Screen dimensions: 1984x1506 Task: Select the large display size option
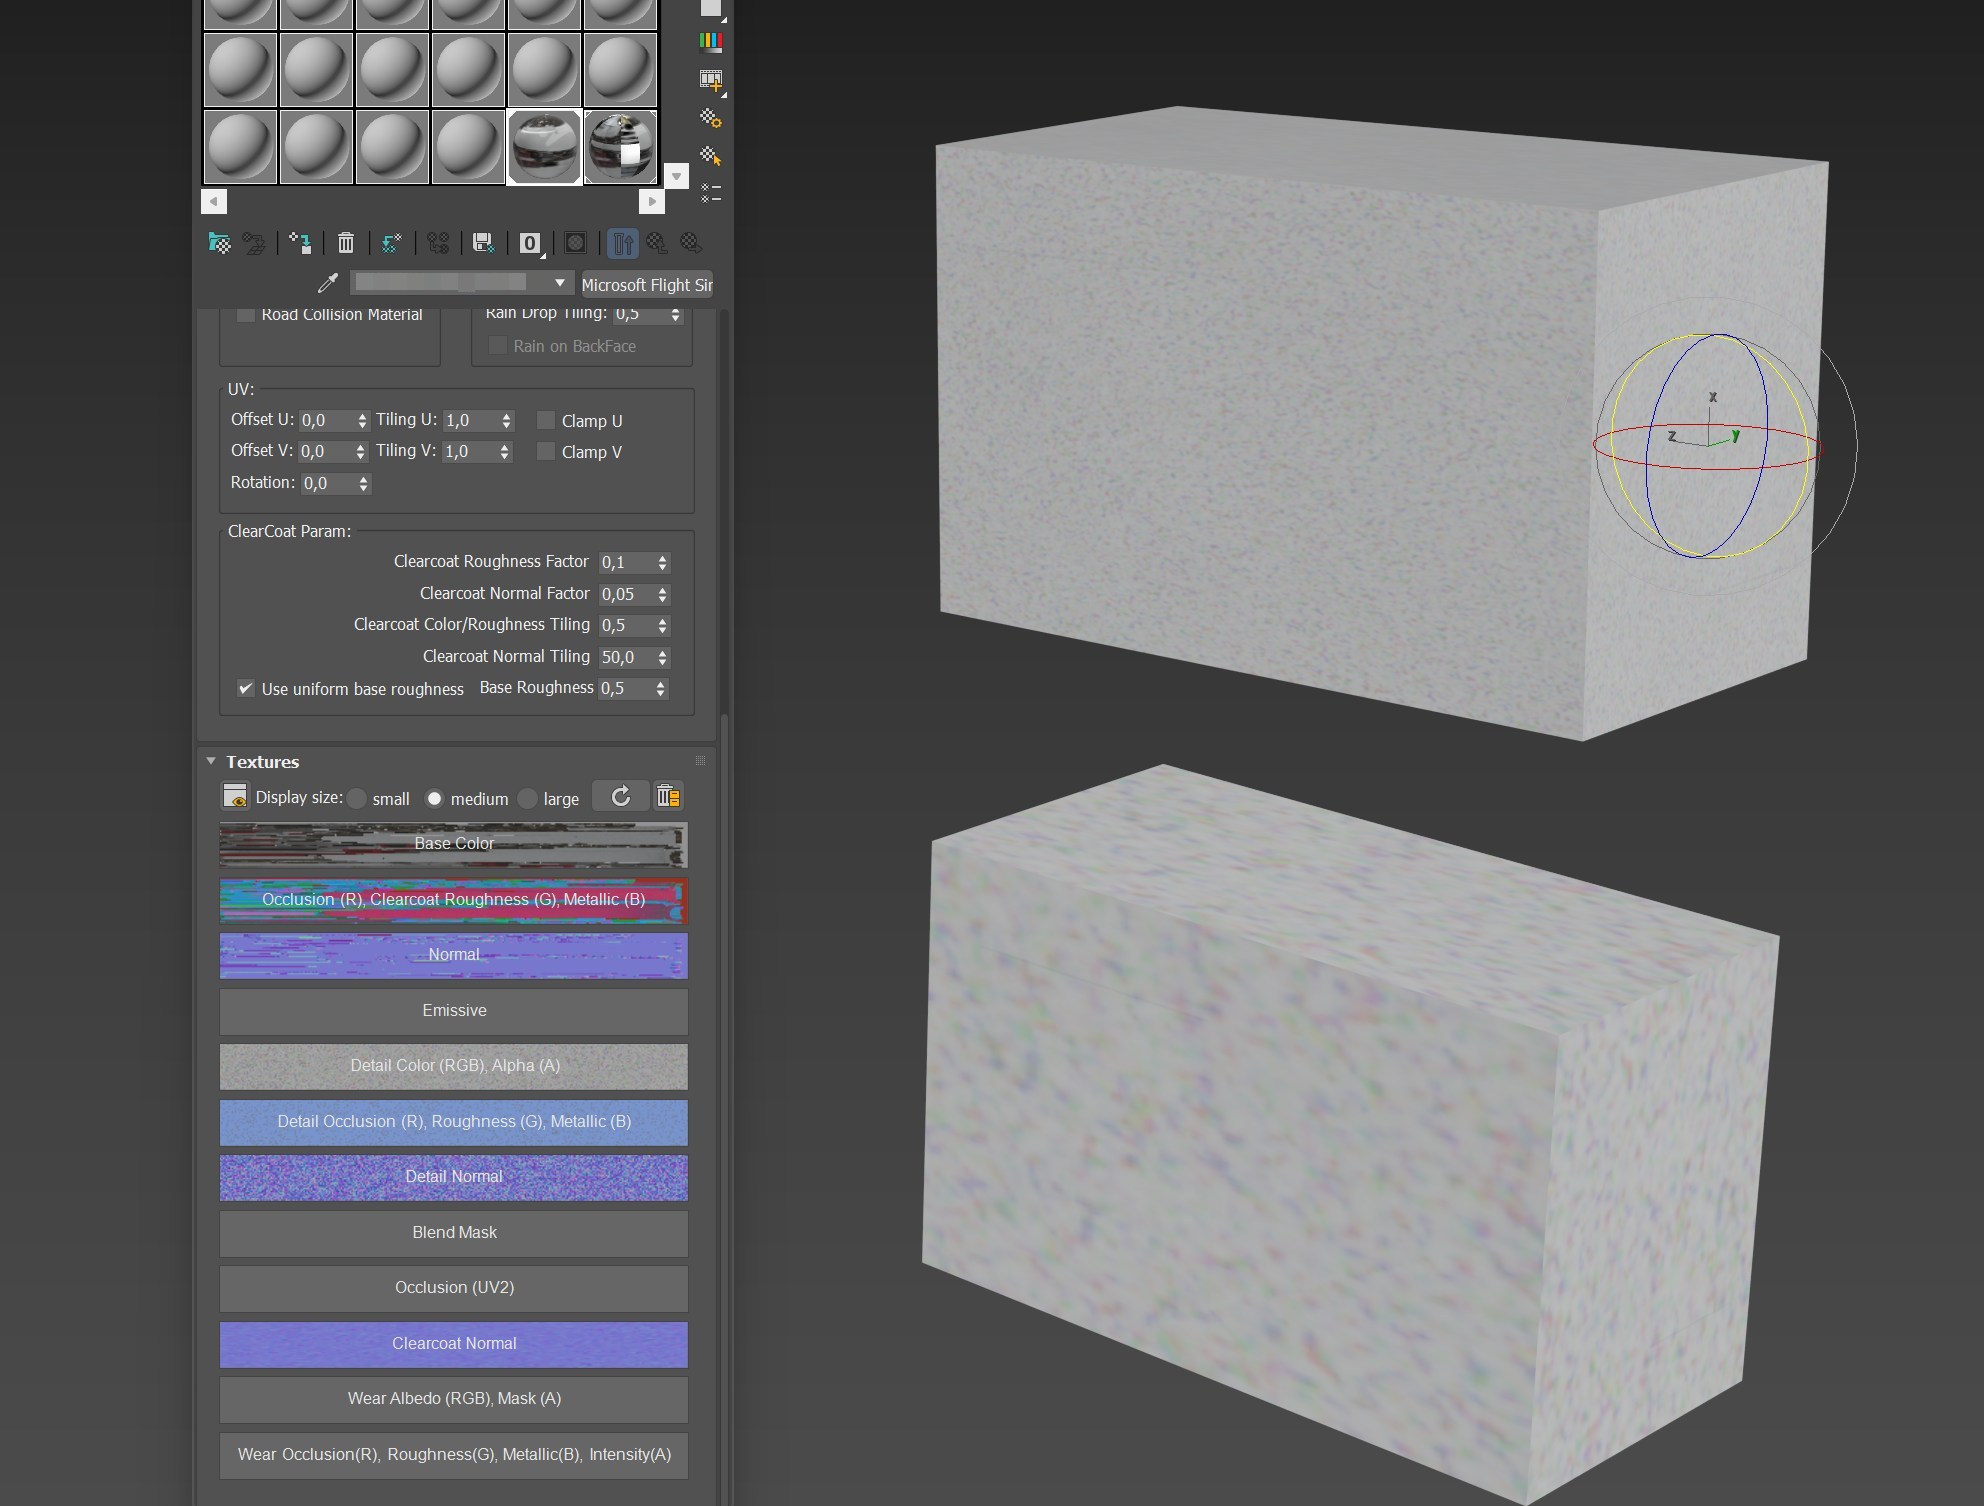pyautogui.click(x=528, y=798)
